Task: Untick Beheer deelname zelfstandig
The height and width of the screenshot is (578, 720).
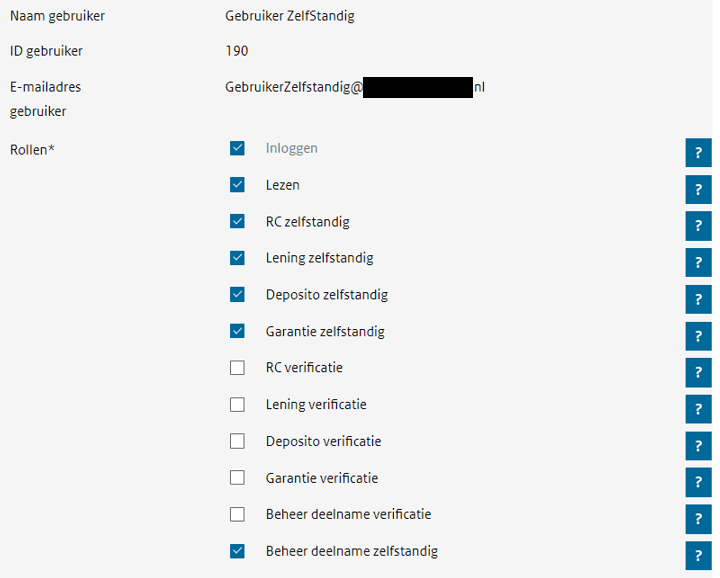Action: (x=237, y=551)
